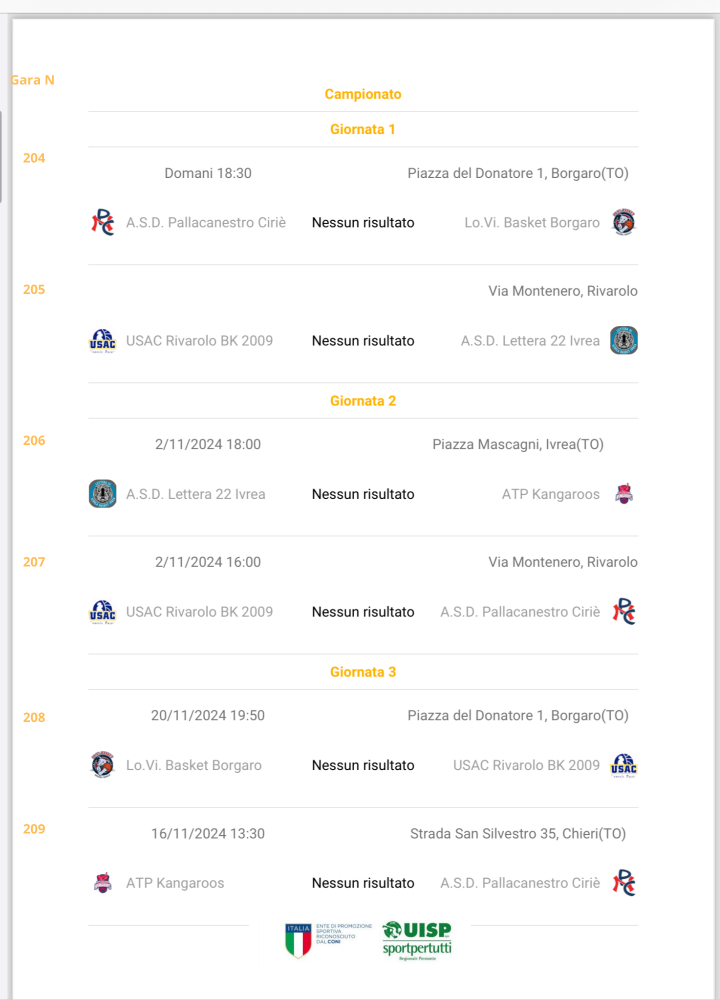
Task: Open the Strada San Silvestro 35, Chieri venue
Action: coord(518,833)
